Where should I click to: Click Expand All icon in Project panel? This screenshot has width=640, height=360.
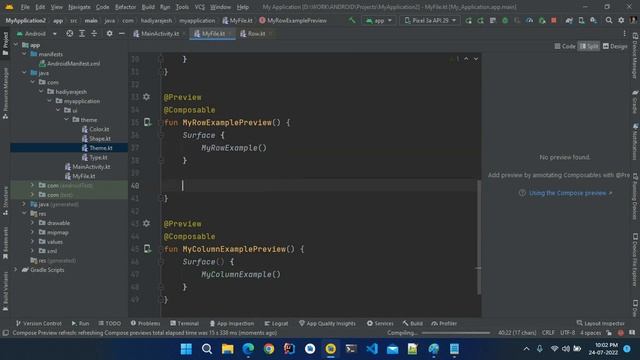pyautogui.click(x=82, y=33)
